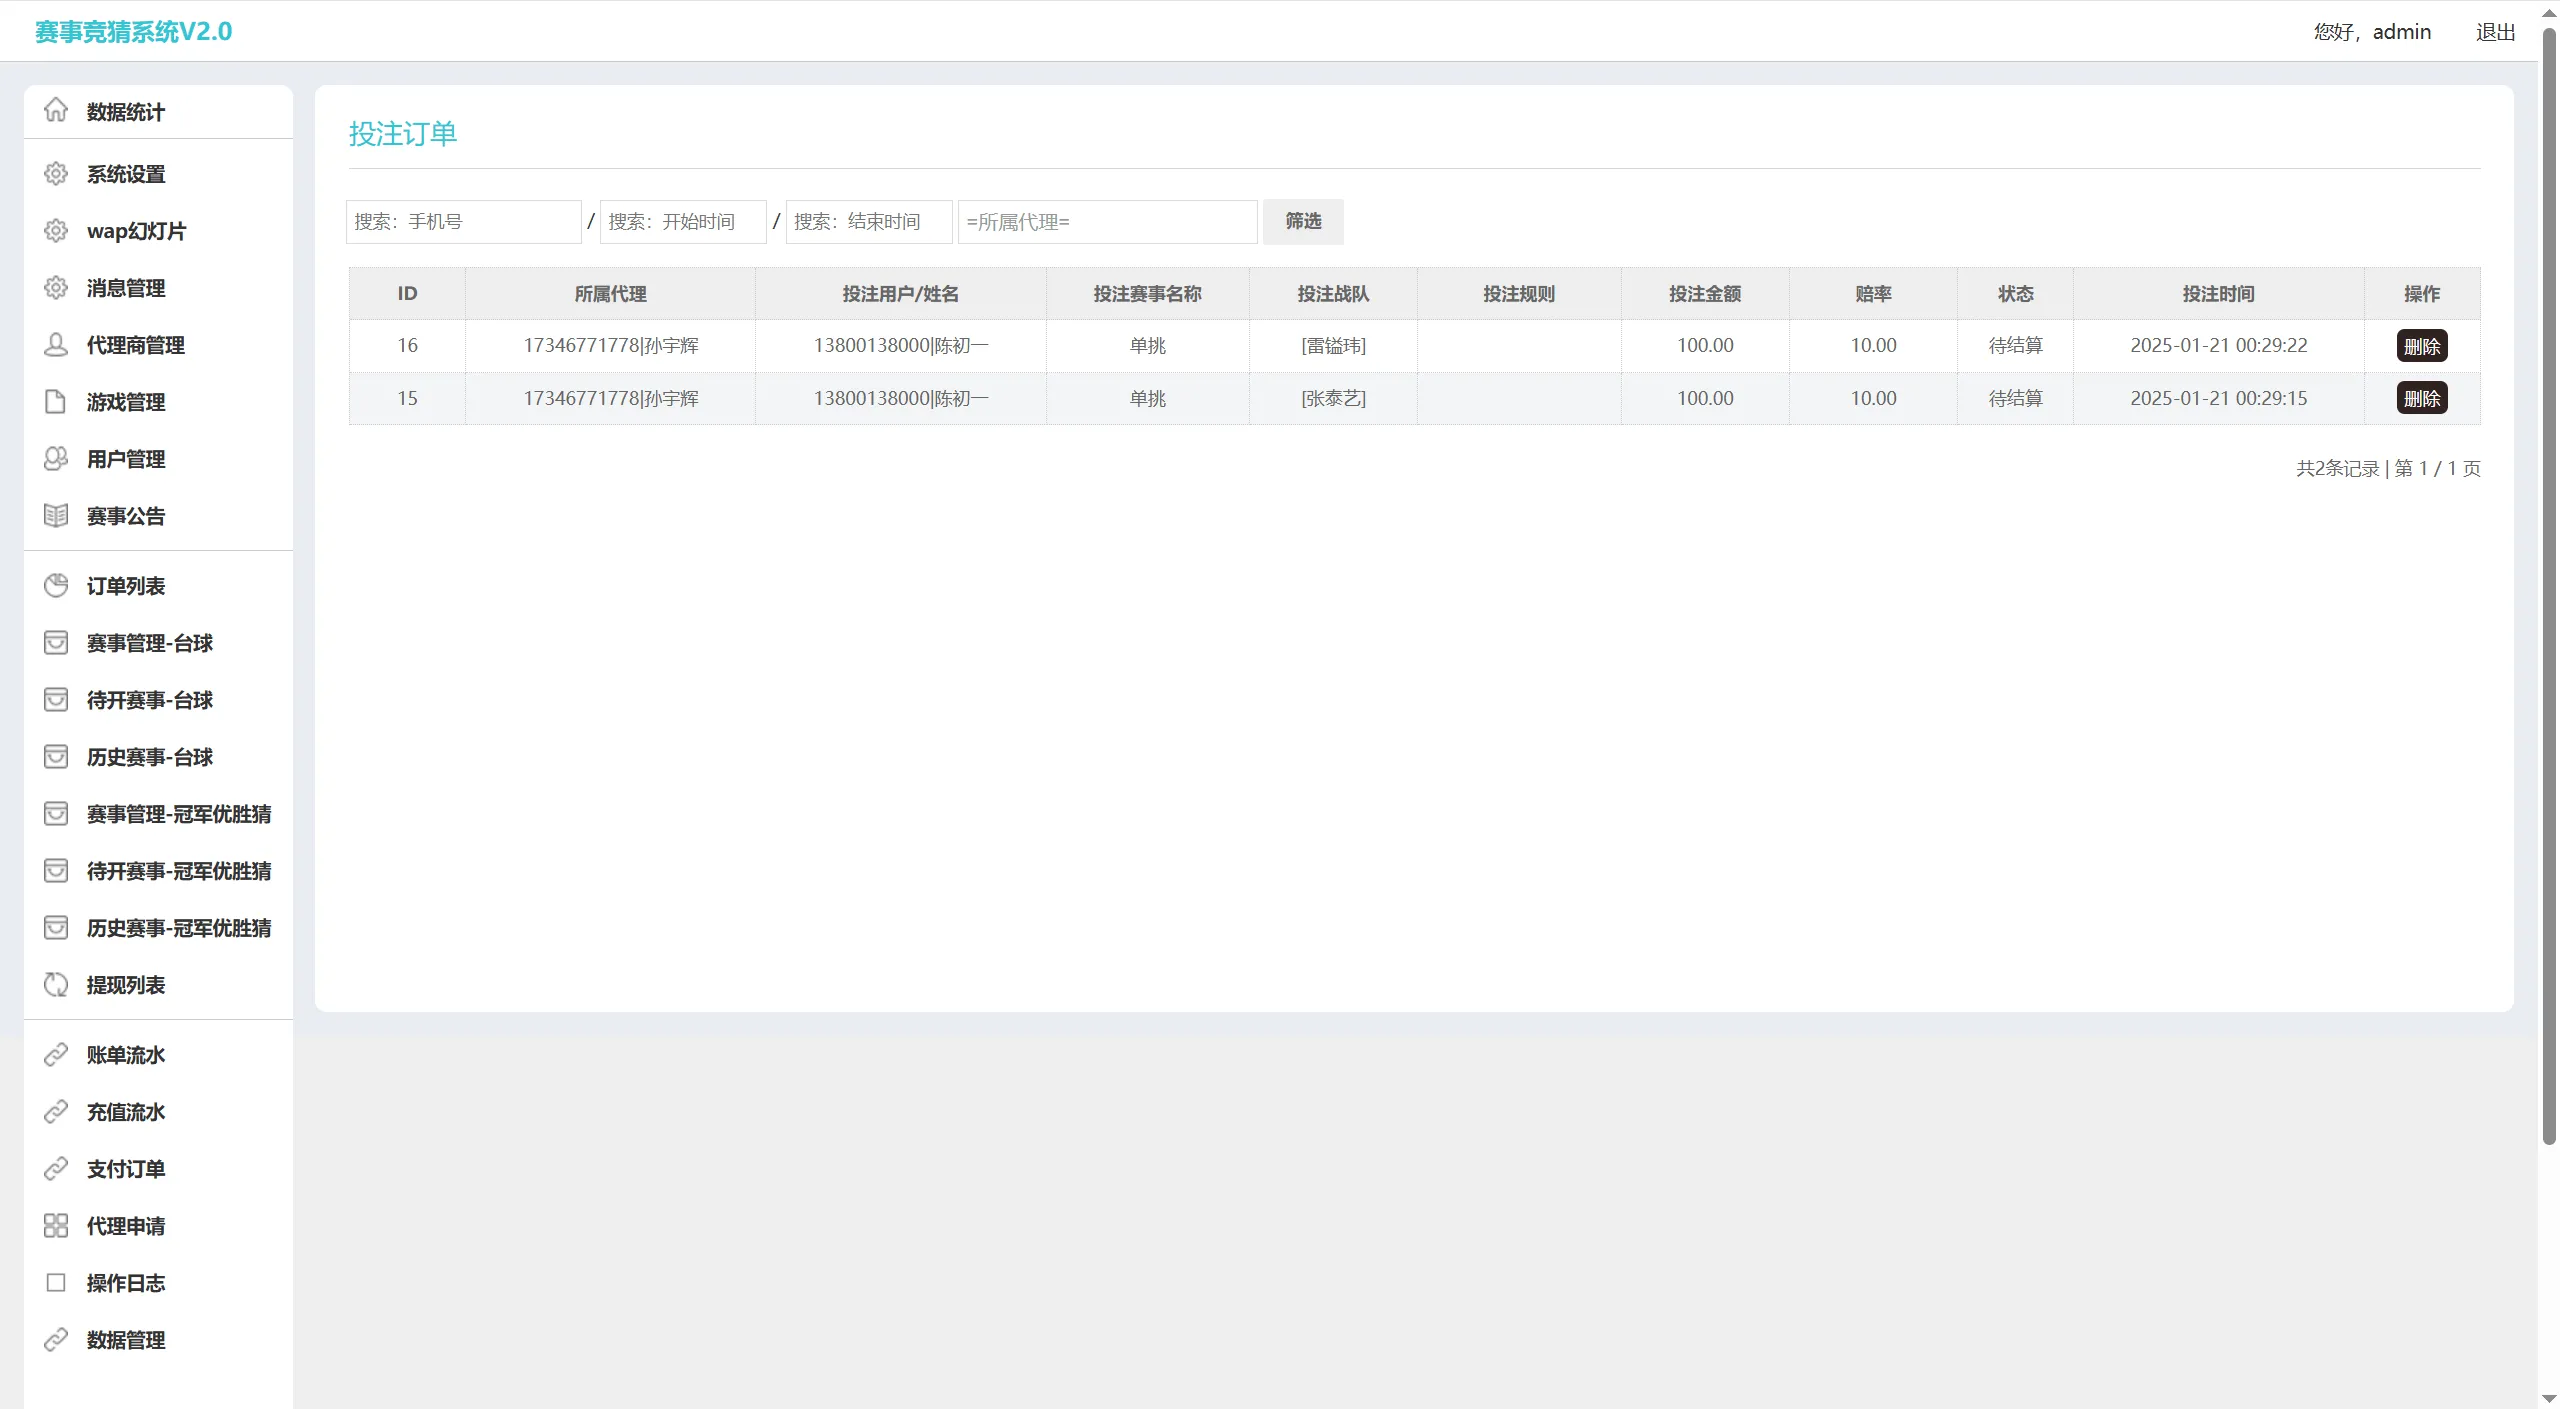Click the book icon beside 赛事公告
The image size is (2560, 1409).
click(56, 516)
